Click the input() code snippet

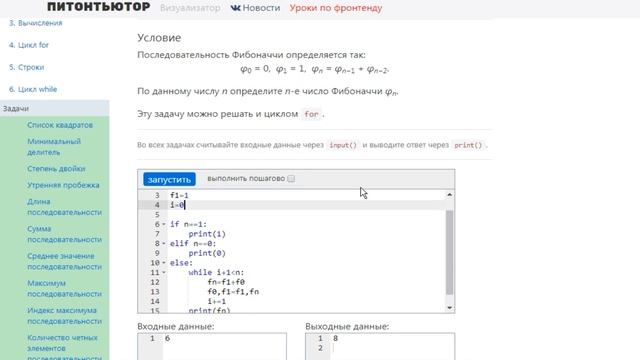click(343, 145)
